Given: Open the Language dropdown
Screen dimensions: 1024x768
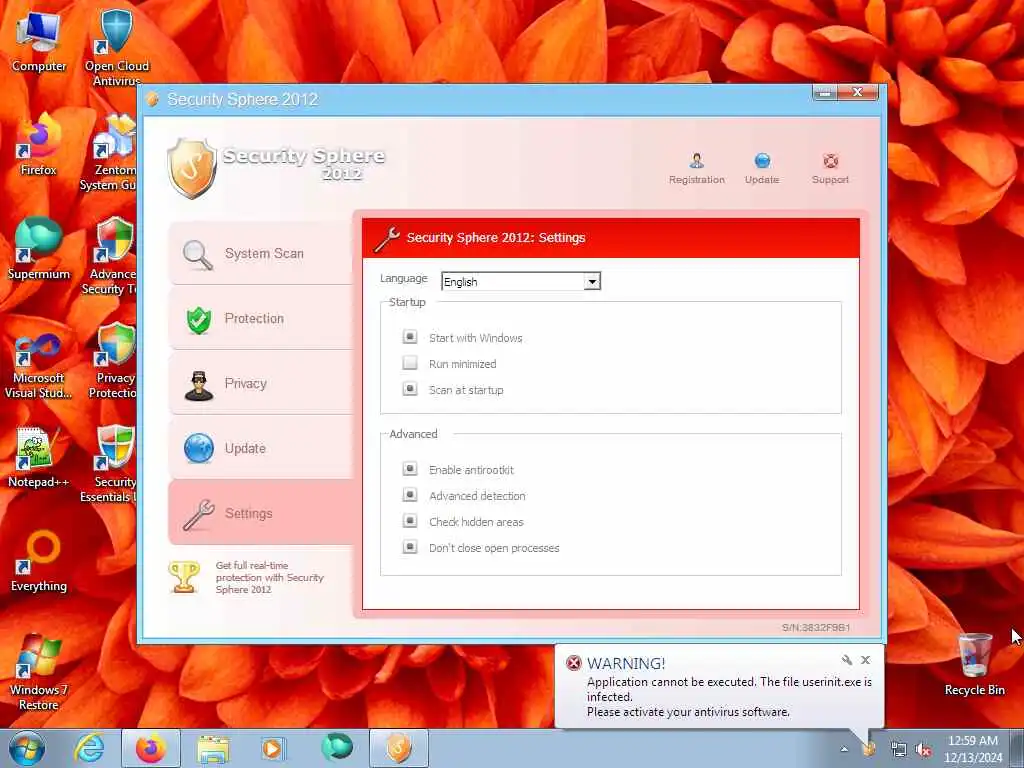Looking at the screenshot, I should pyautogui.click(x=520, y=281).
